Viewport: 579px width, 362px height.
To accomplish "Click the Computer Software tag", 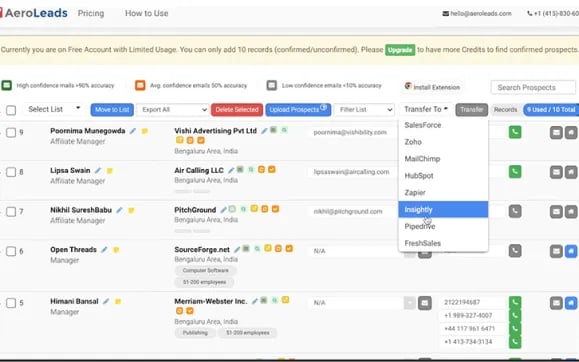I will (x=205, y=270).
